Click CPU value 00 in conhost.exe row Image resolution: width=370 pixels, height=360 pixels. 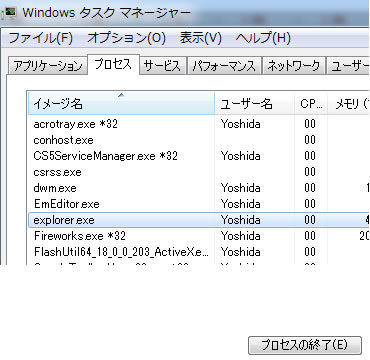tap(310, 140)
